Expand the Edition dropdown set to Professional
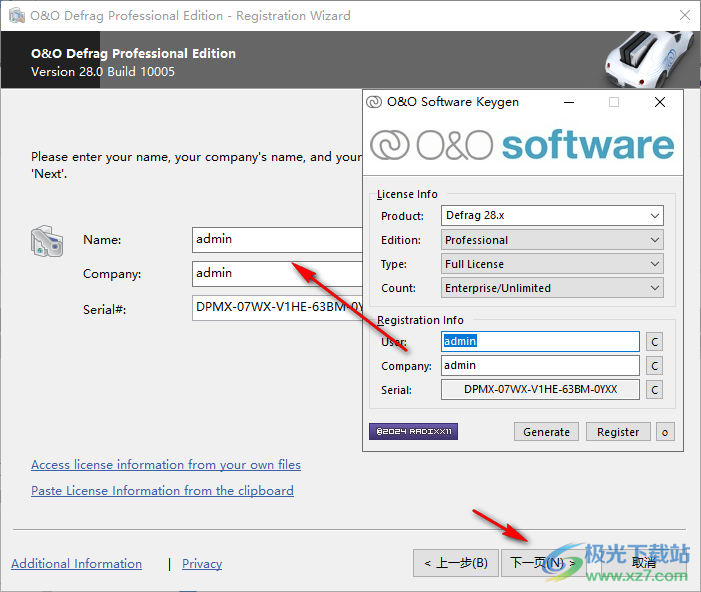Image resolution: width=701 pixels, height=592 pixels. tap(552, 240)
